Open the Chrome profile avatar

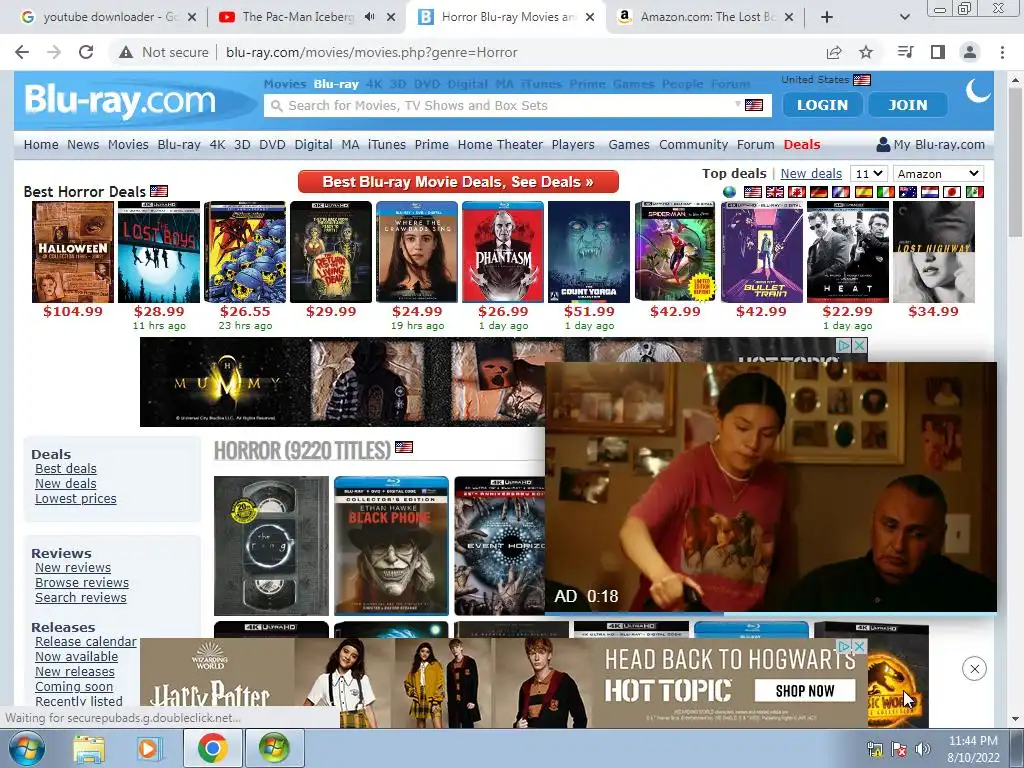pos(970,52)
